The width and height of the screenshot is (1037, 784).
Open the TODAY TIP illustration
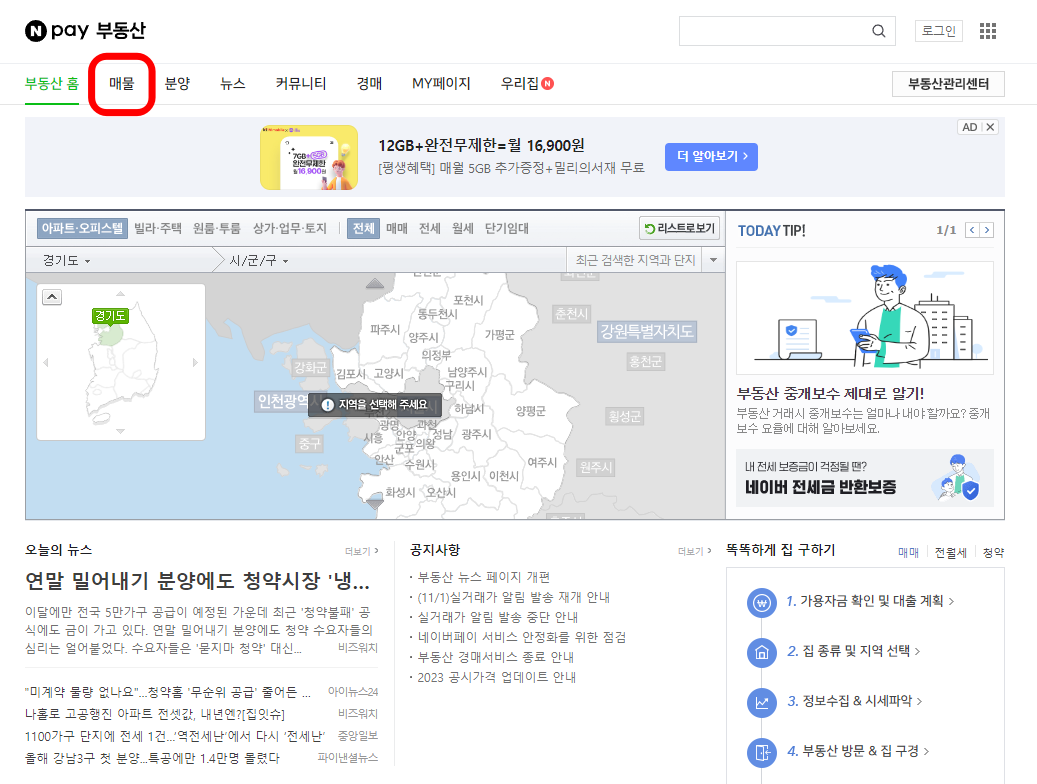[x=864, y=318]
